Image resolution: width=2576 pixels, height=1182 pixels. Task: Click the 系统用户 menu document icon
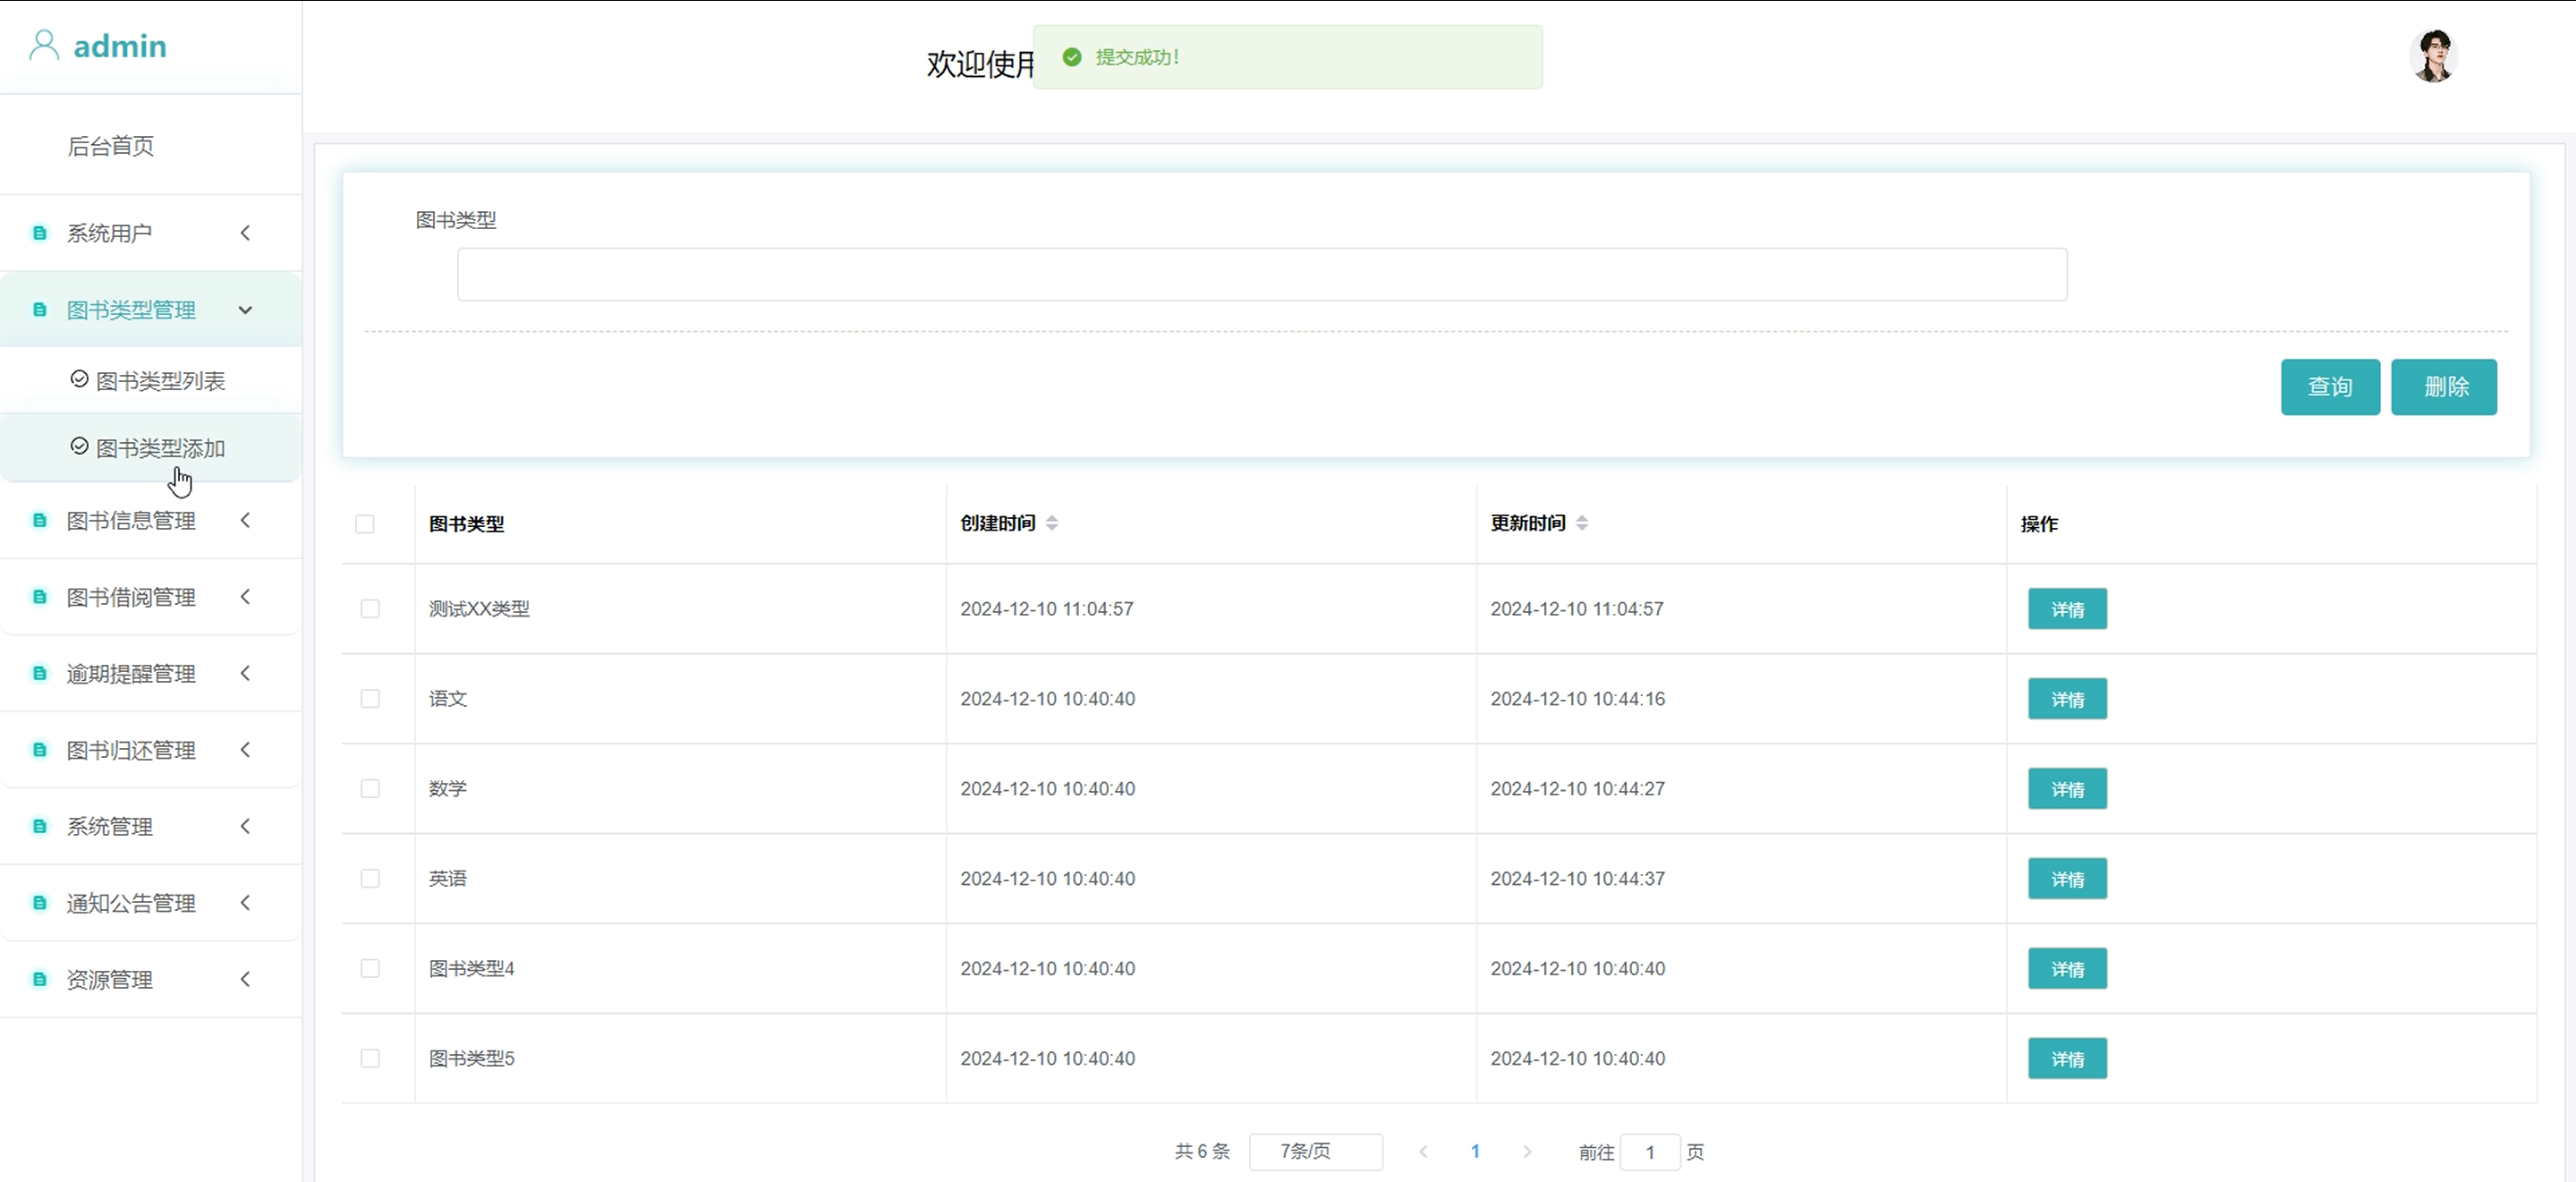[39, 233]
